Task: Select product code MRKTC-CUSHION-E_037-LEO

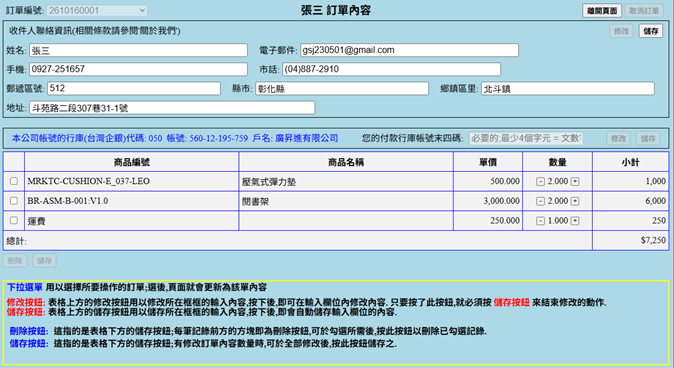Action: [x=89, y=181]
